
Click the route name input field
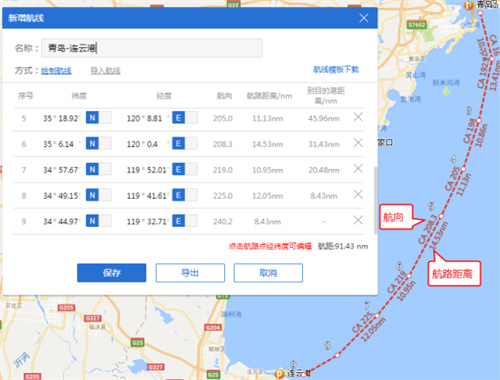pos(152,48)
